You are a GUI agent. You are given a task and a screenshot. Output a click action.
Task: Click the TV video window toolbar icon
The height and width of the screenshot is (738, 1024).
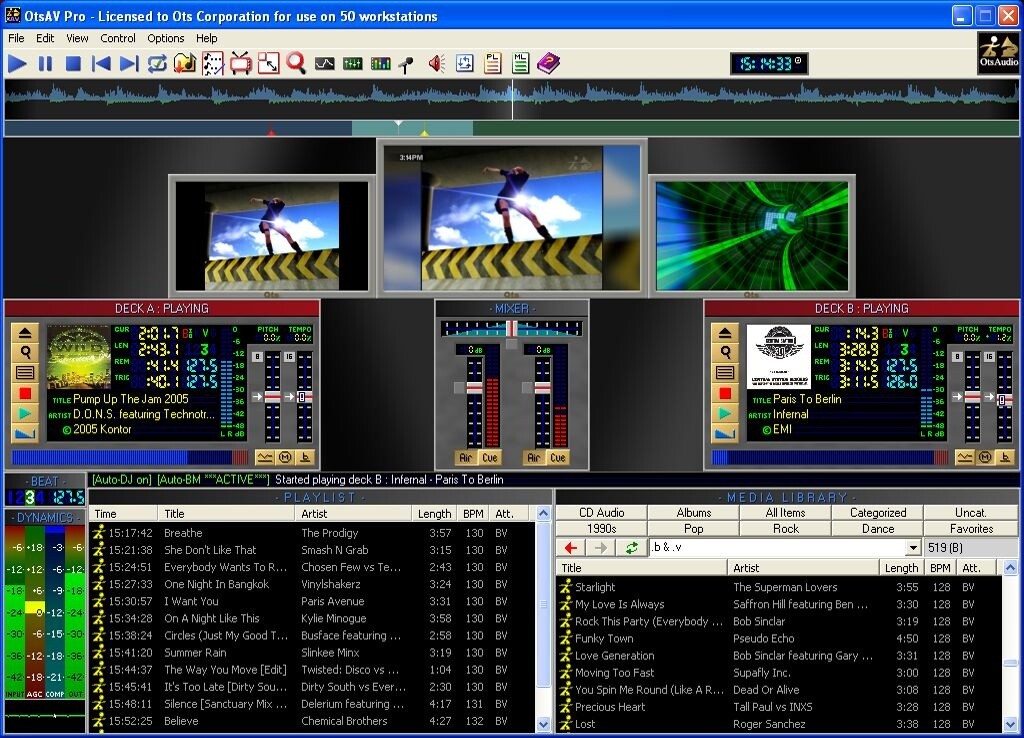240,64
